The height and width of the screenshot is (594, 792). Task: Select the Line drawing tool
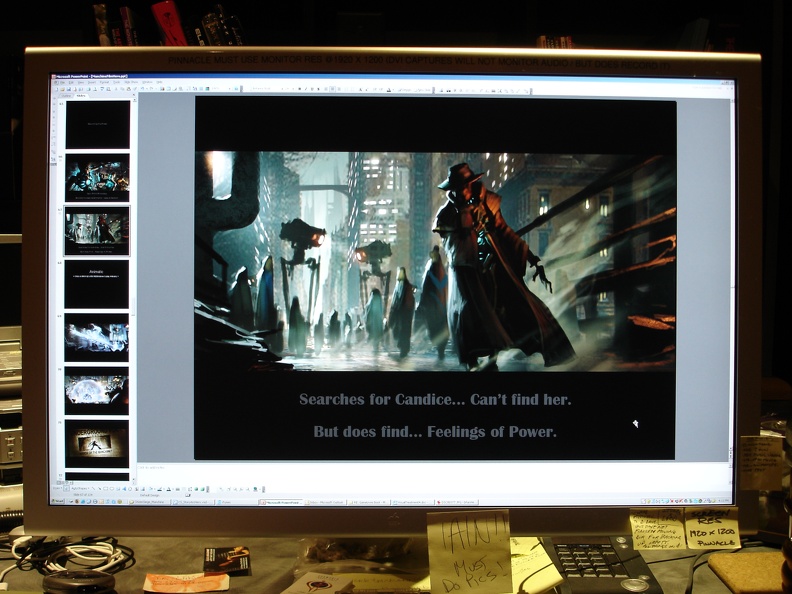click(93, 488)
